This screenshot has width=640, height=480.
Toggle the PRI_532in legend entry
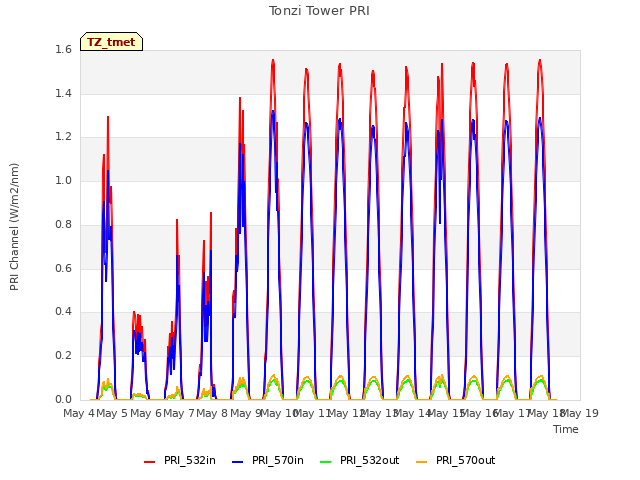tap(180, 461)
